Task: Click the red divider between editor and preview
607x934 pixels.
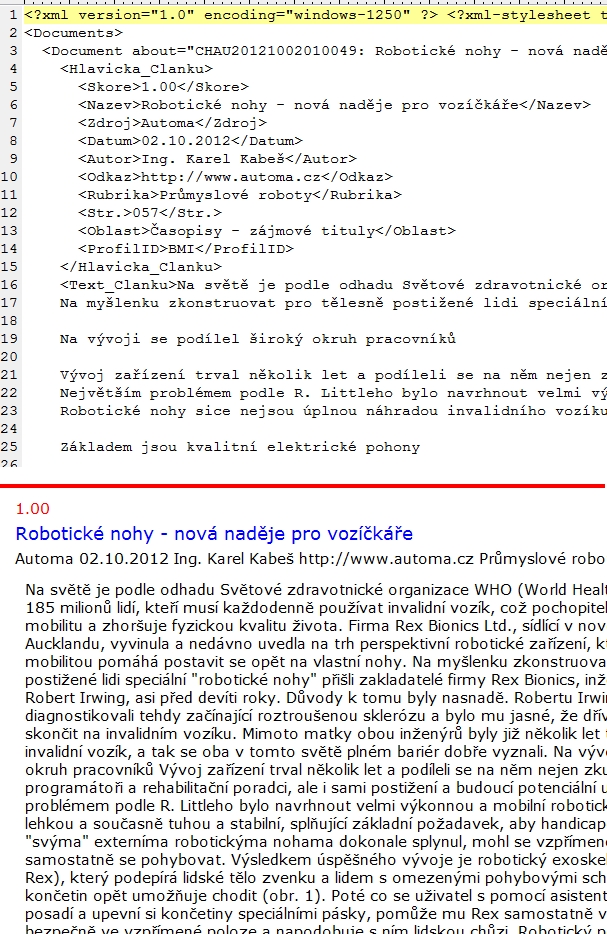Action: point(302,486)
